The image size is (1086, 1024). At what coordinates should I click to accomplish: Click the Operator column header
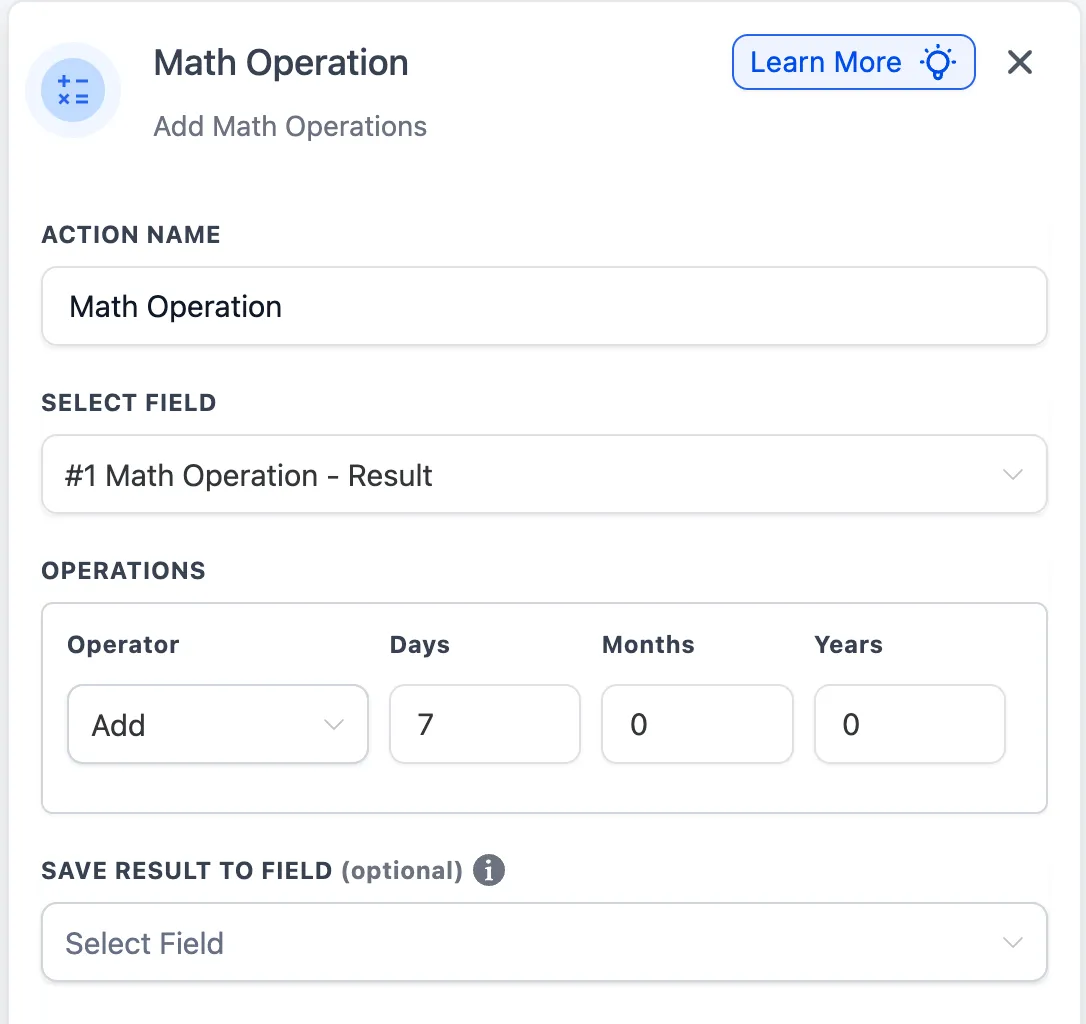coord(123,644)
